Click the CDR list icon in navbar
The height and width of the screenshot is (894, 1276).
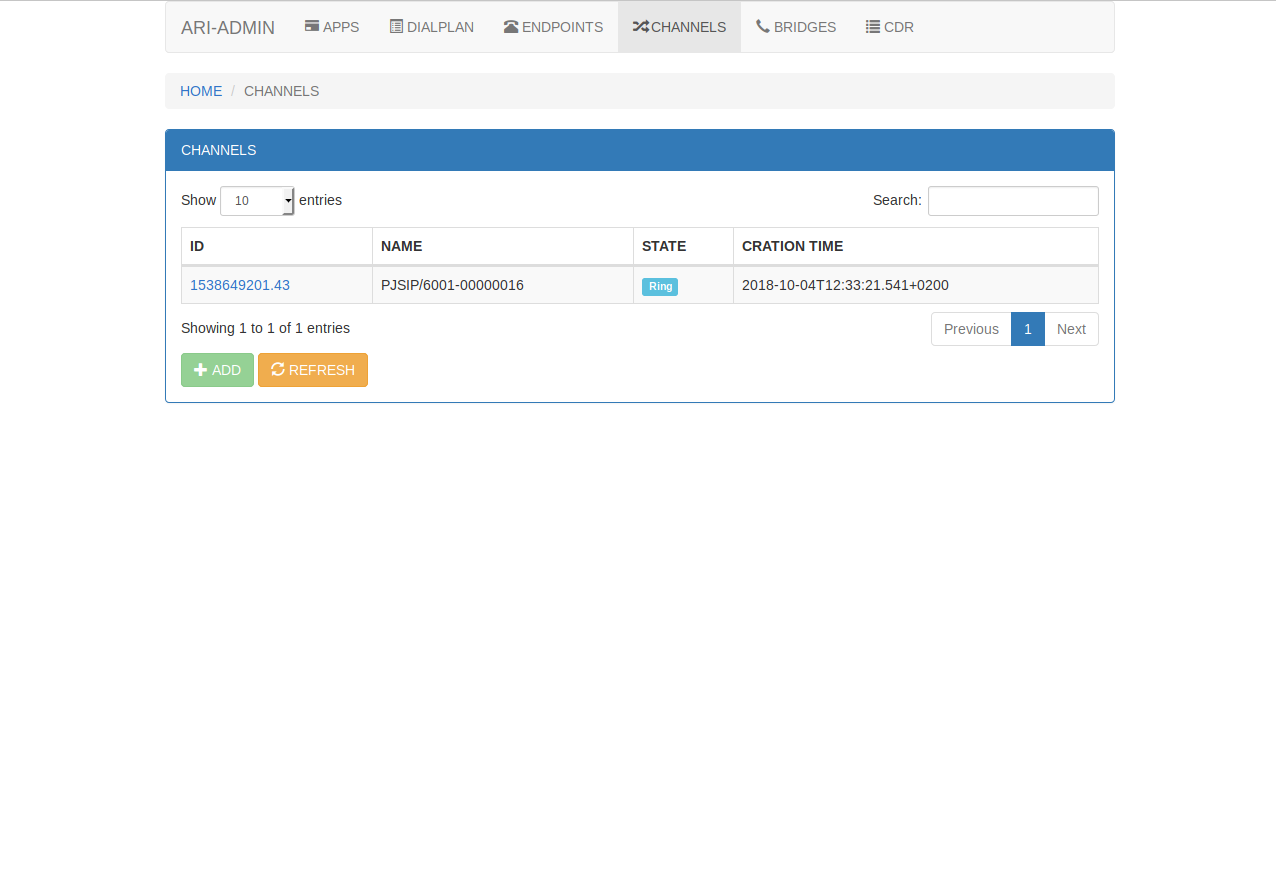click(x=873, y=26)
